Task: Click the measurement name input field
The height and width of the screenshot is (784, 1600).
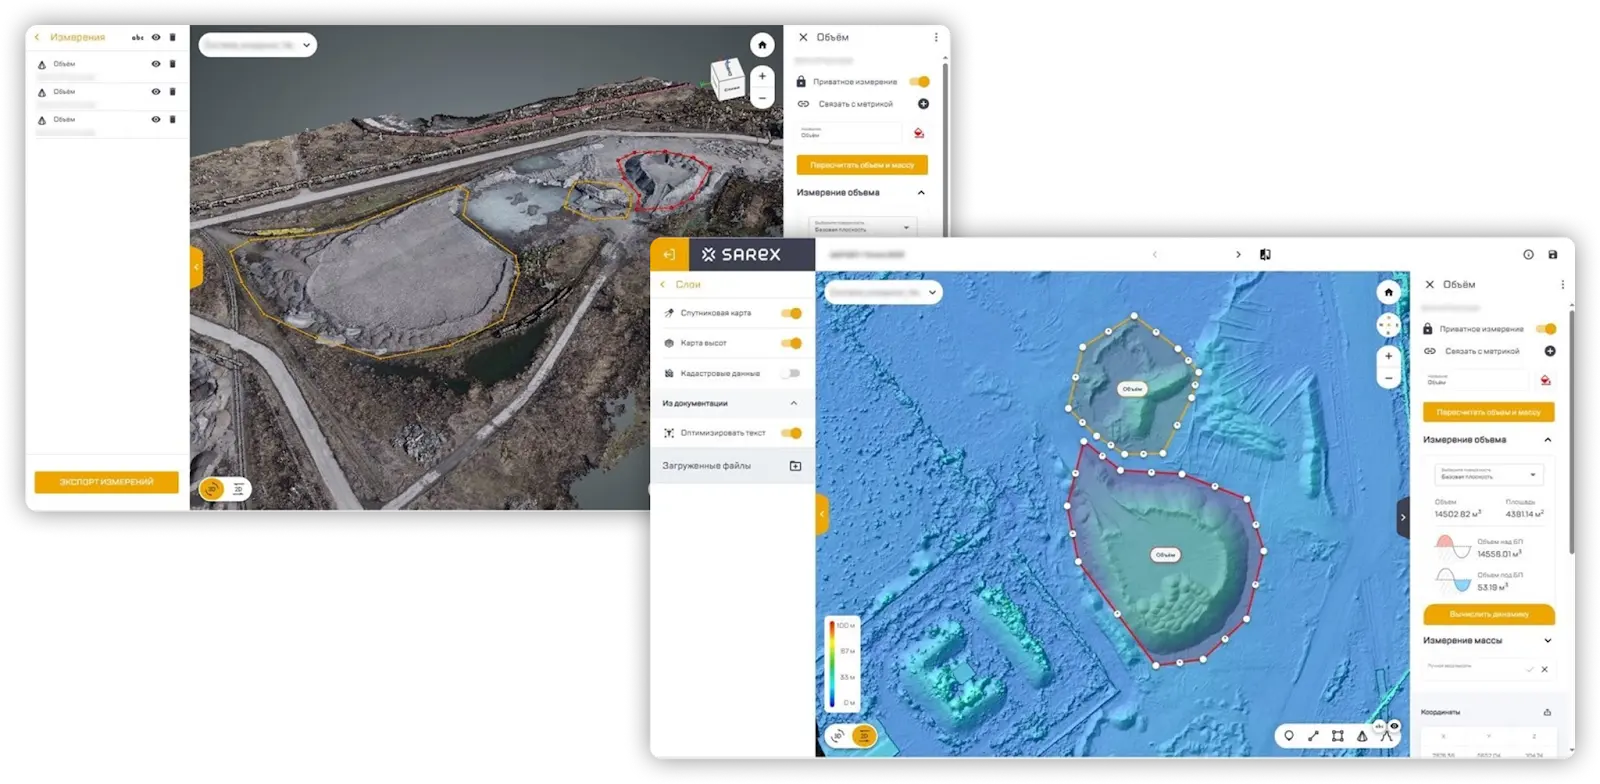Action: point(1475,380)
